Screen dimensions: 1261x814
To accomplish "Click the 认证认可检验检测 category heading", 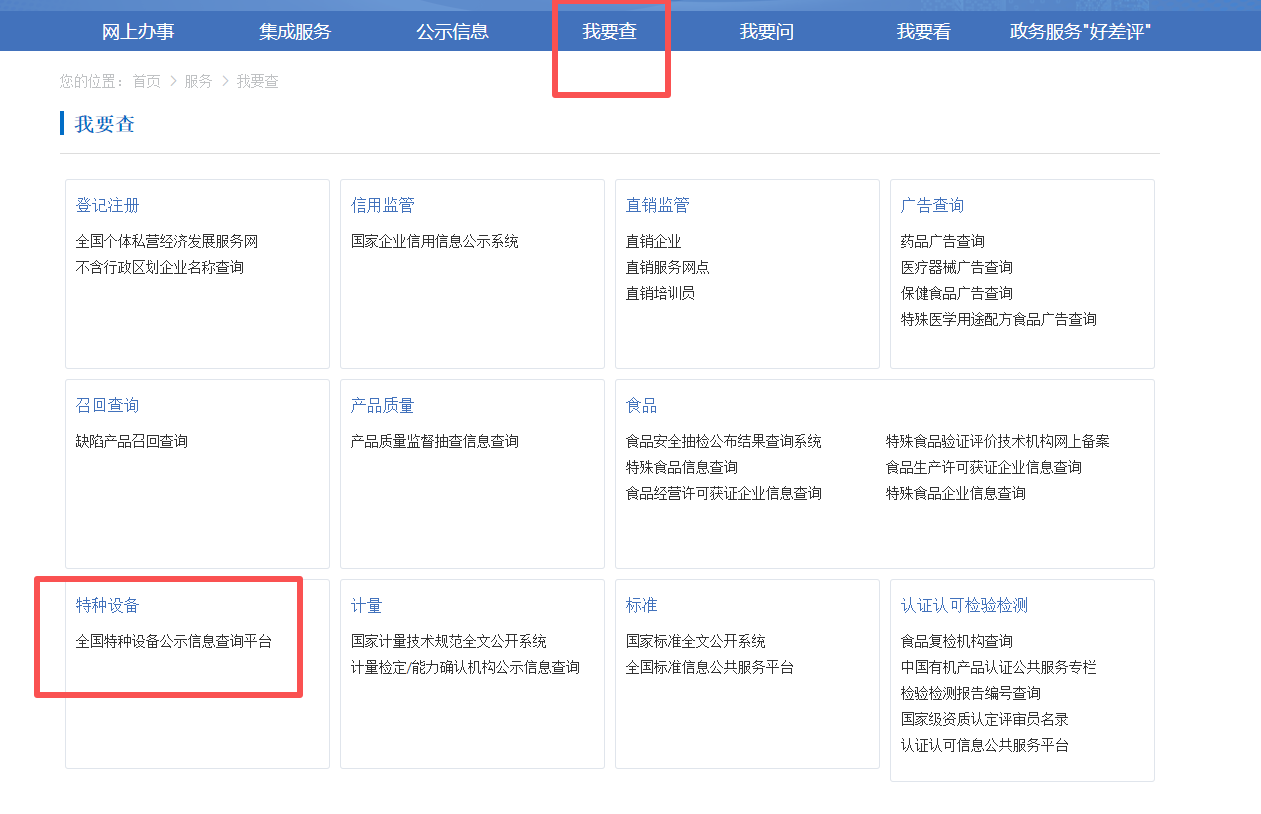I will (x=965, y=605).
